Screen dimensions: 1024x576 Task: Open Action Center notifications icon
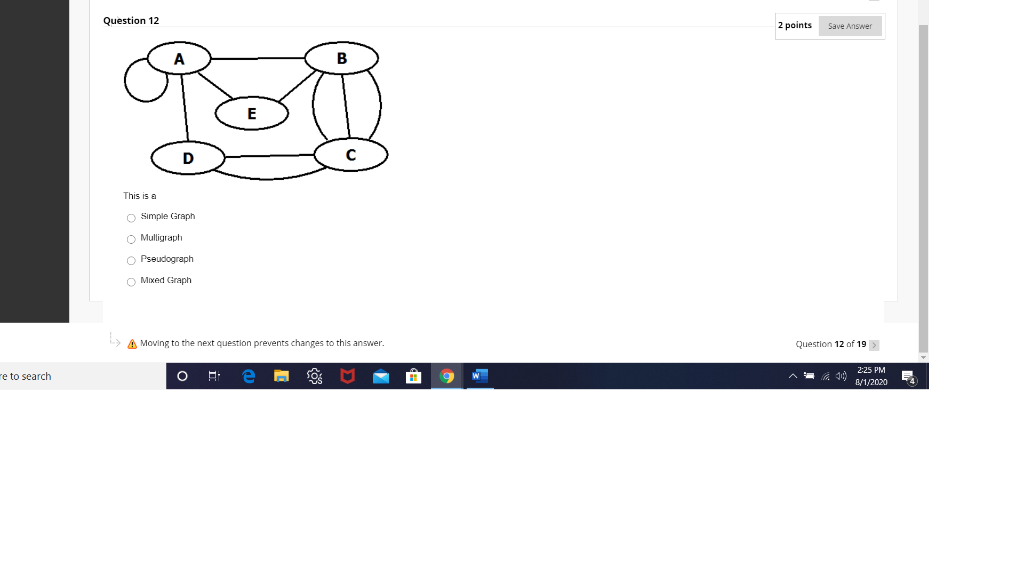coord(909,377)
